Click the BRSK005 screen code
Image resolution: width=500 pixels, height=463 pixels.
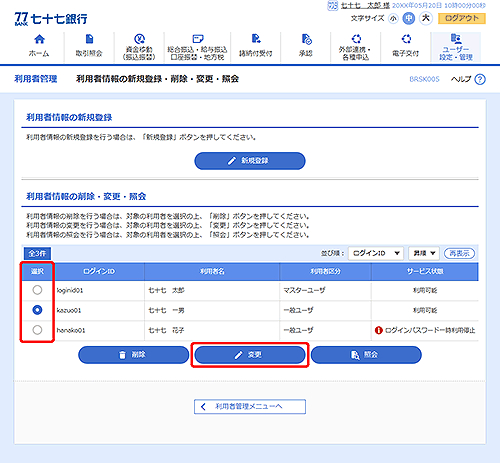click(x=424, y=79)
